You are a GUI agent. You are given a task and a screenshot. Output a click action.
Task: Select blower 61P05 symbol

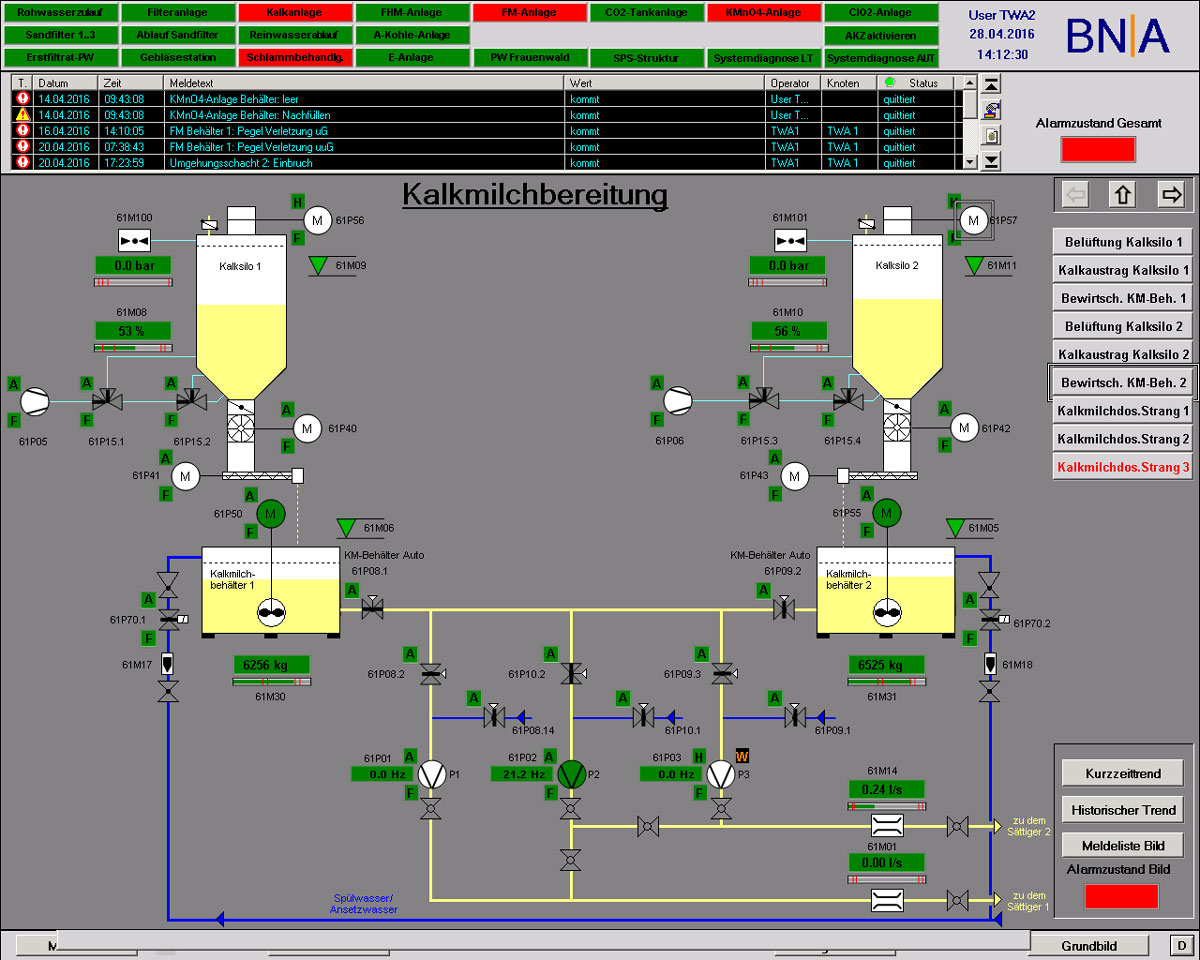pos(36,400)
